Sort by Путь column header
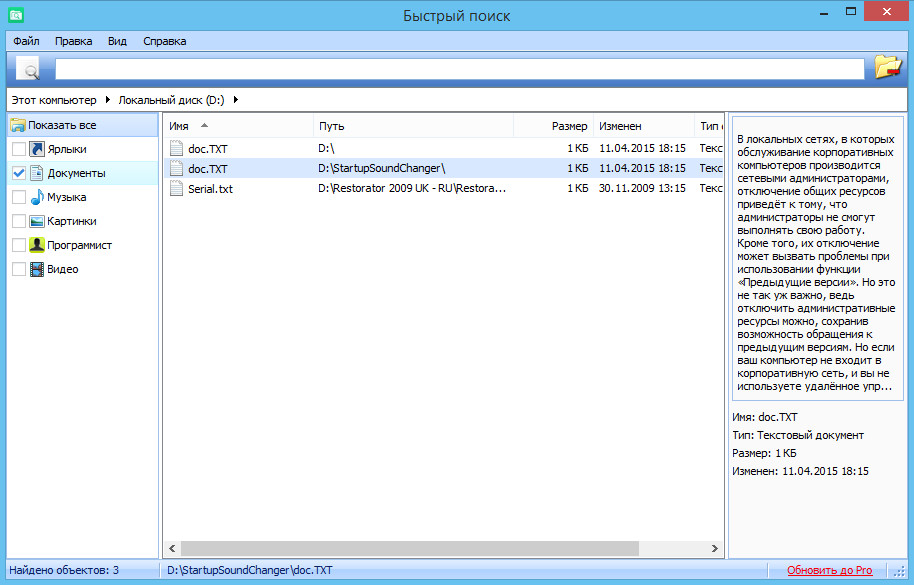This screenshot has height=585, width=914. point(413,126)
